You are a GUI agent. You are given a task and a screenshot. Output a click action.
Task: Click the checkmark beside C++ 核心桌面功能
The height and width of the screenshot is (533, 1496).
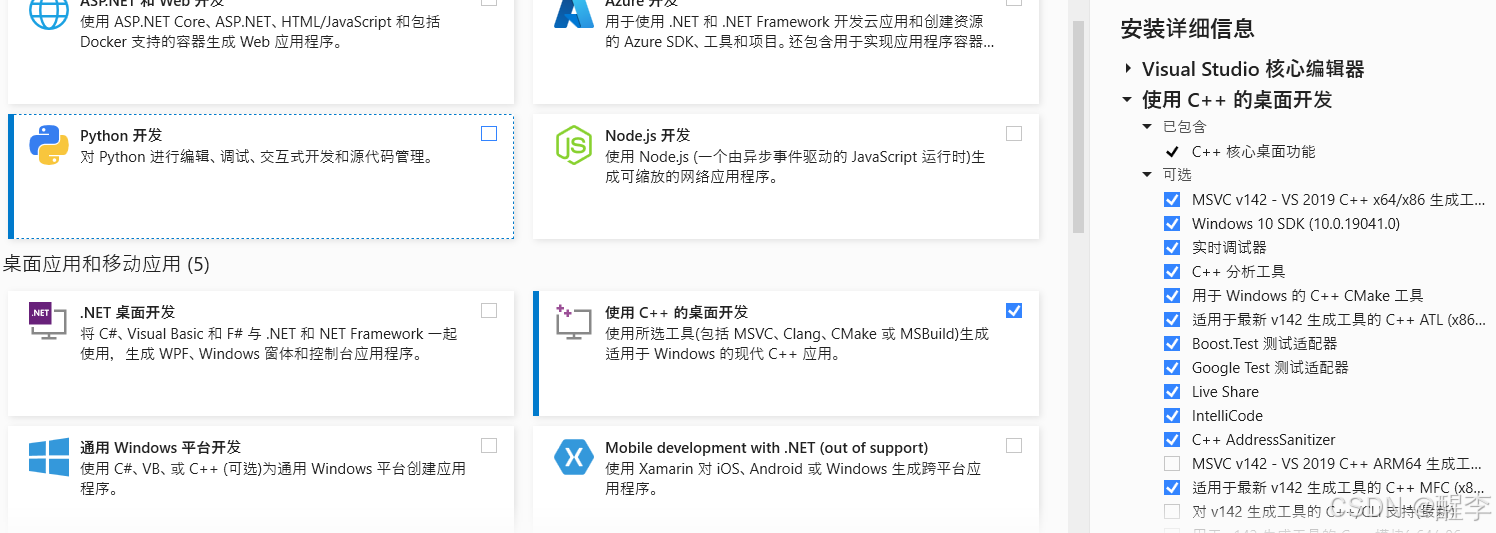coord(1172,152)
